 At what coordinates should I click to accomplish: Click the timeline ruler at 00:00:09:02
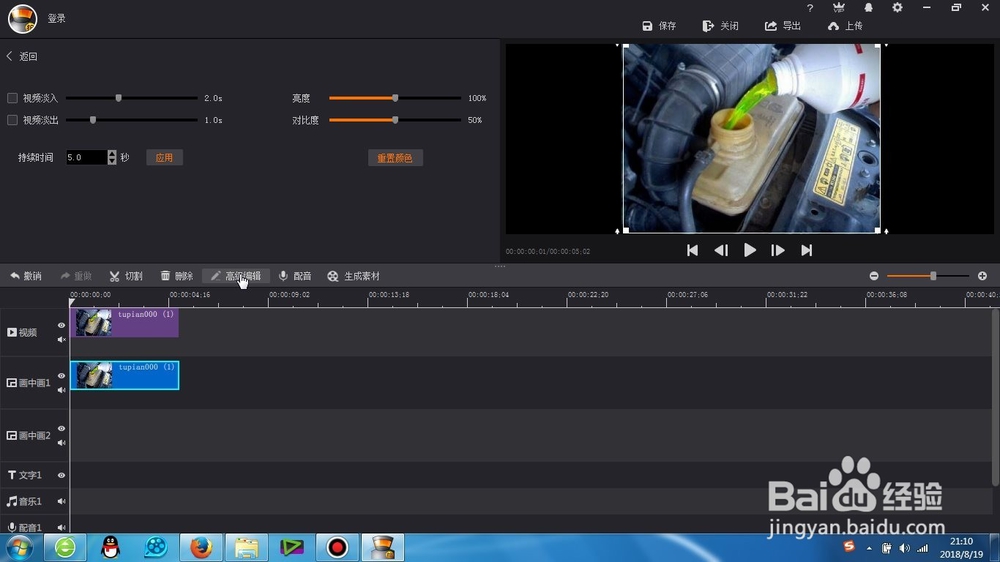click(x=289, y=295)
